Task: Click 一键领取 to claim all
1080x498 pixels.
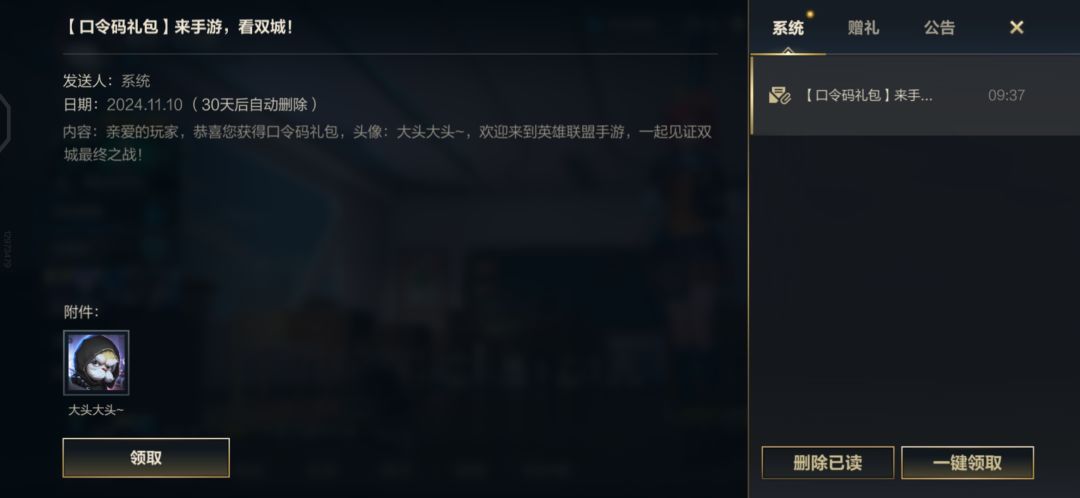Action: point(967,463)
